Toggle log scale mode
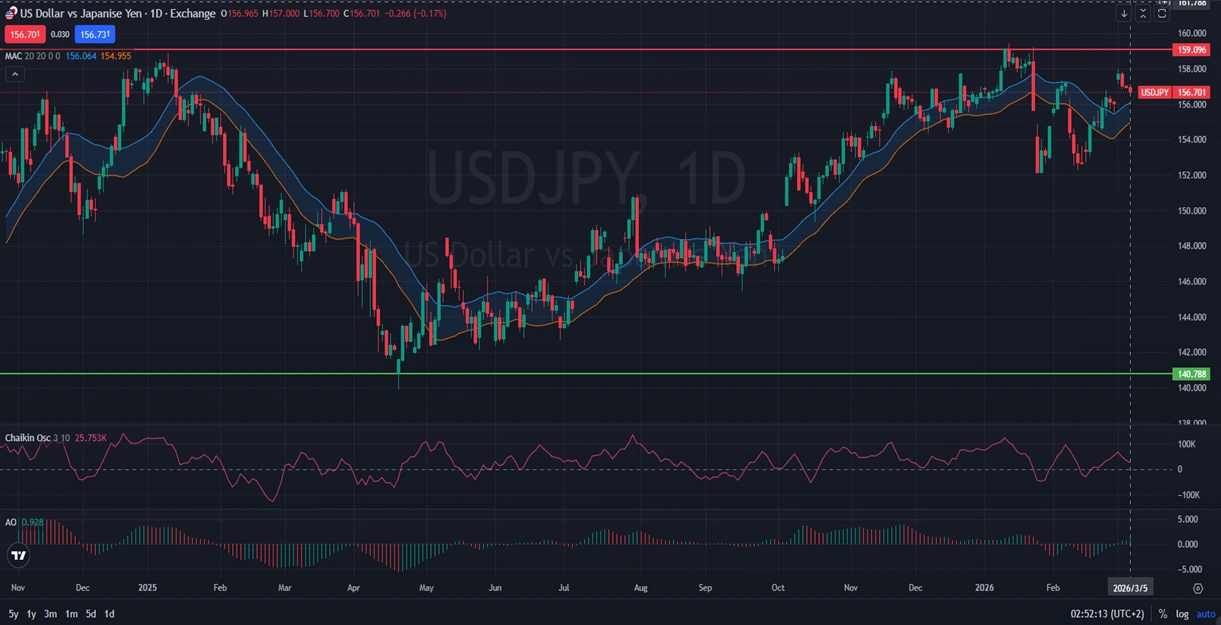This screenshot has width=1221, height=625. tap(1182, 614)
